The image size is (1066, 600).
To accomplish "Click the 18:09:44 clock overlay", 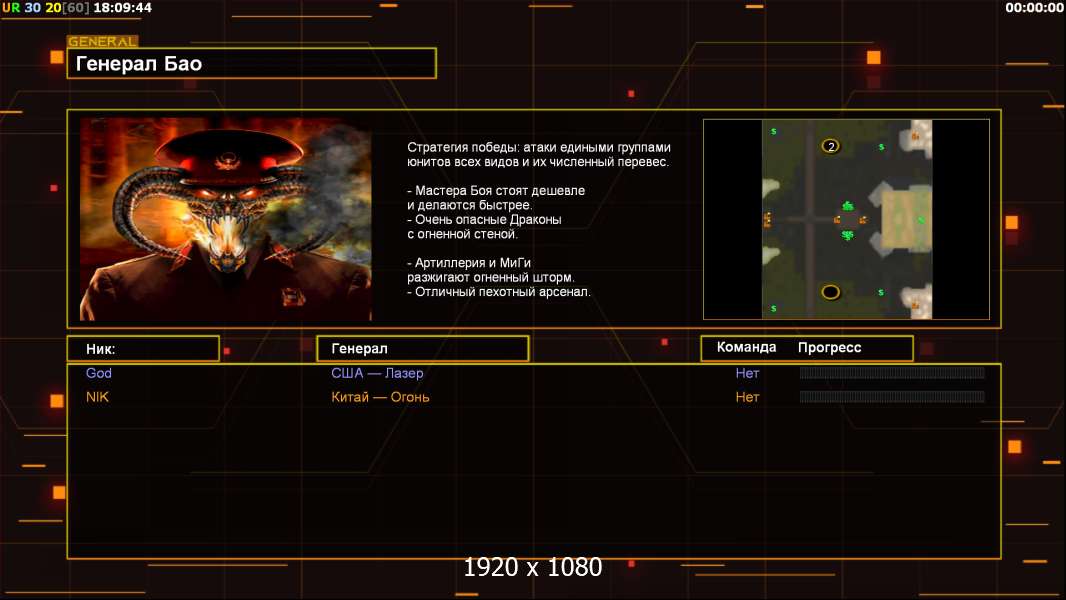I will (122, 7).
